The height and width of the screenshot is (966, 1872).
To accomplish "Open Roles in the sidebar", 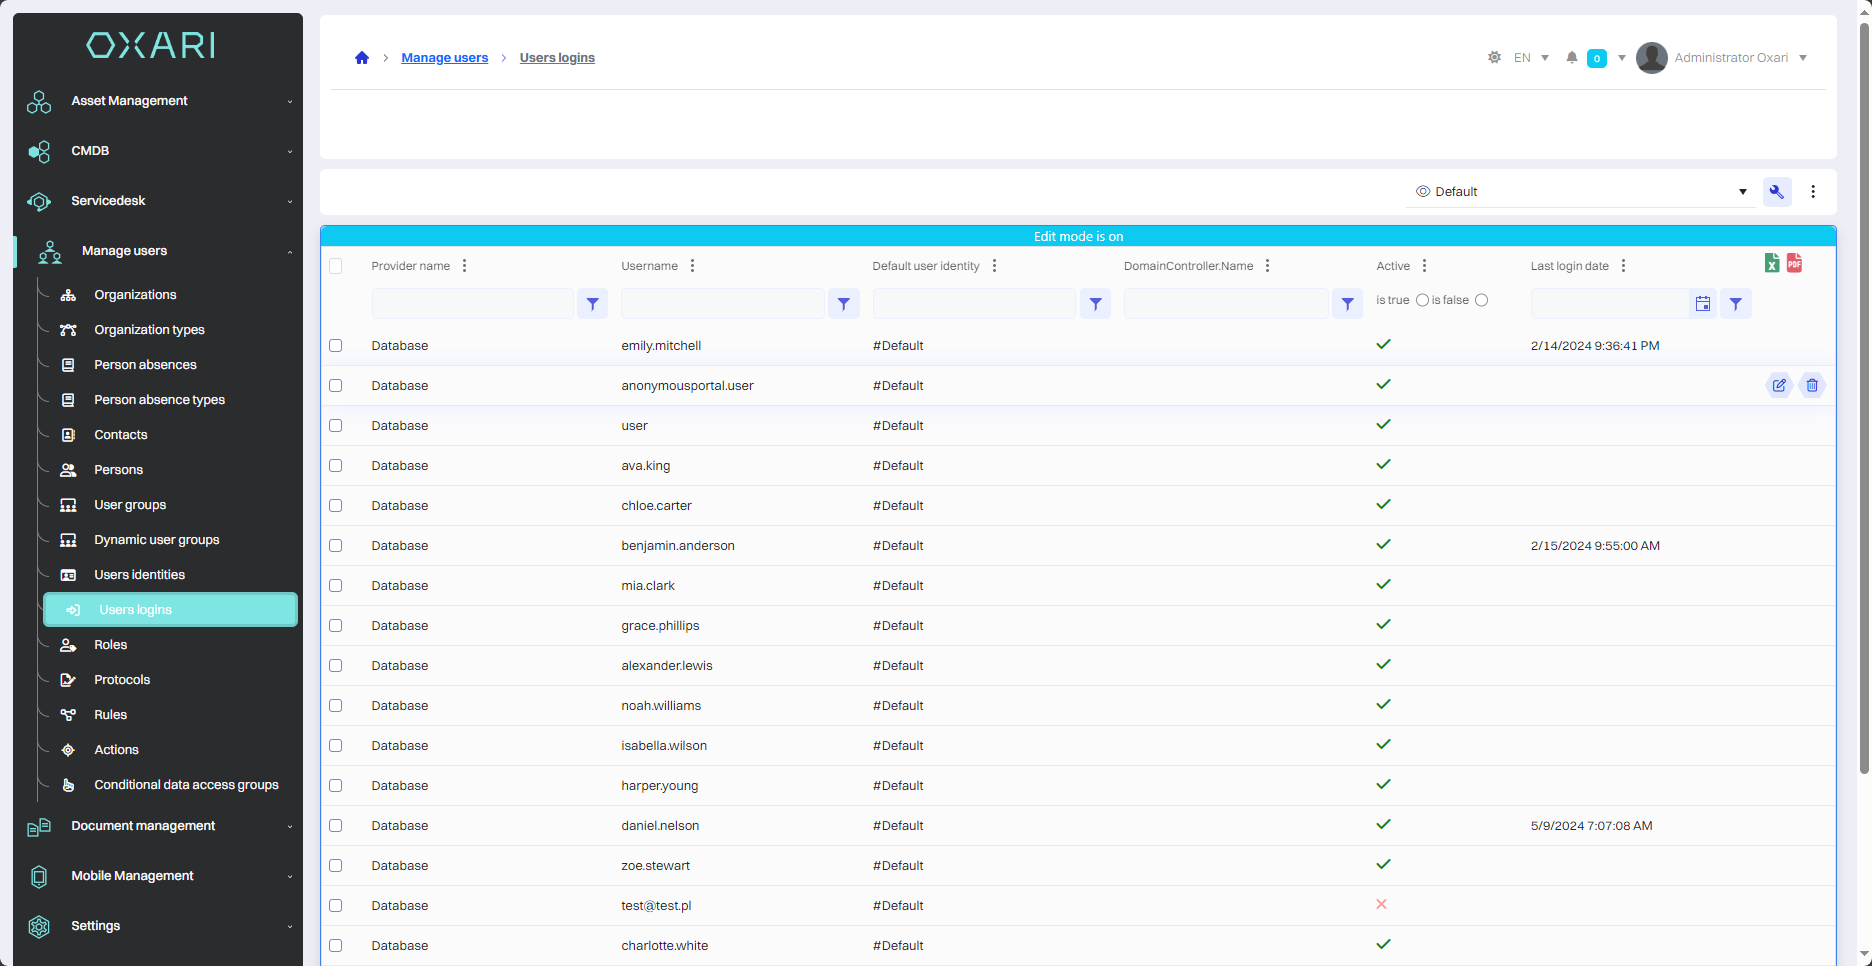I will click(x=111, y=645).
